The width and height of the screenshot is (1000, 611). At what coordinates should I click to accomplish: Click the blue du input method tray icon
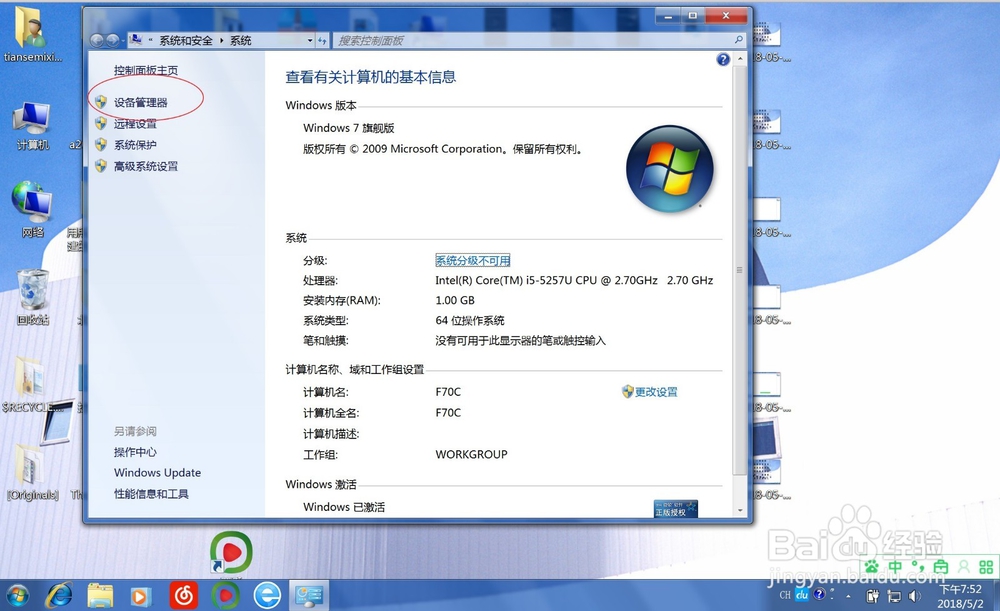coord(802,594)
